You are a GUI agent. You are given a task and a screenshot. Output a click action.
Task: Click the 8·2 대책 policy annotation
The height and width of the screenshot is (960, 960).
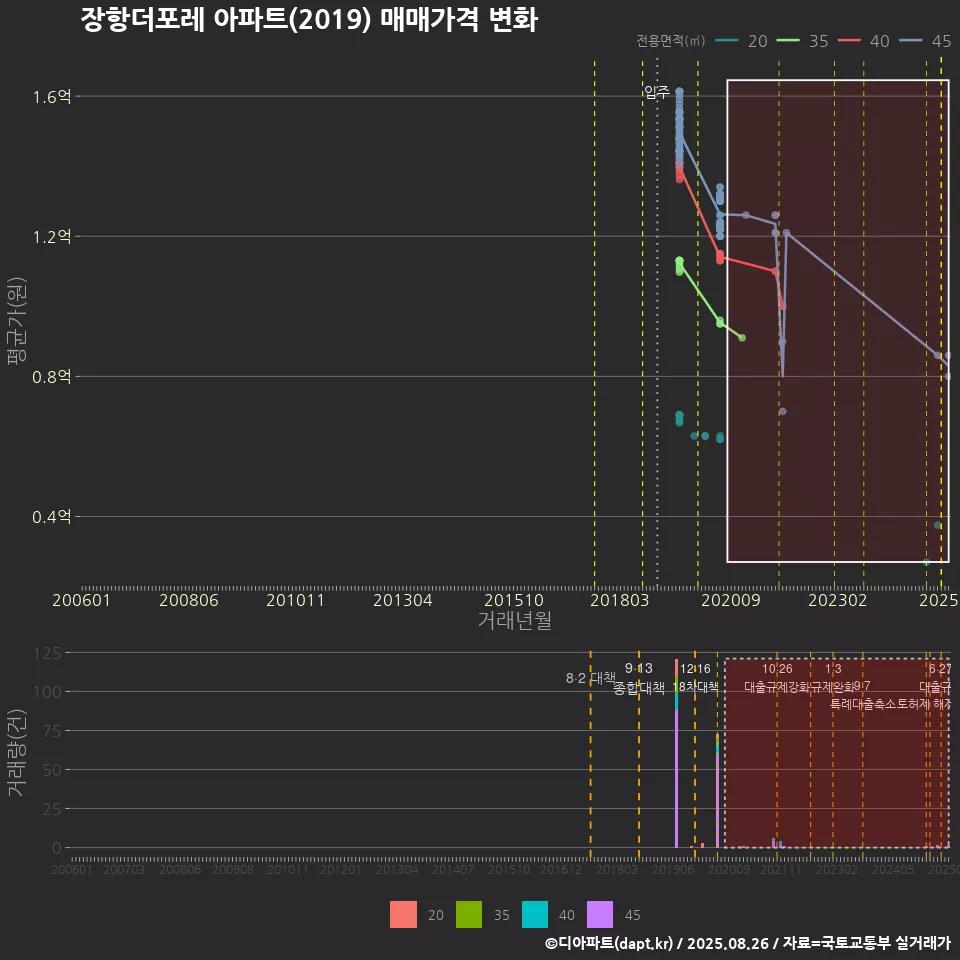pyautogui.click(x=590, y=678)
